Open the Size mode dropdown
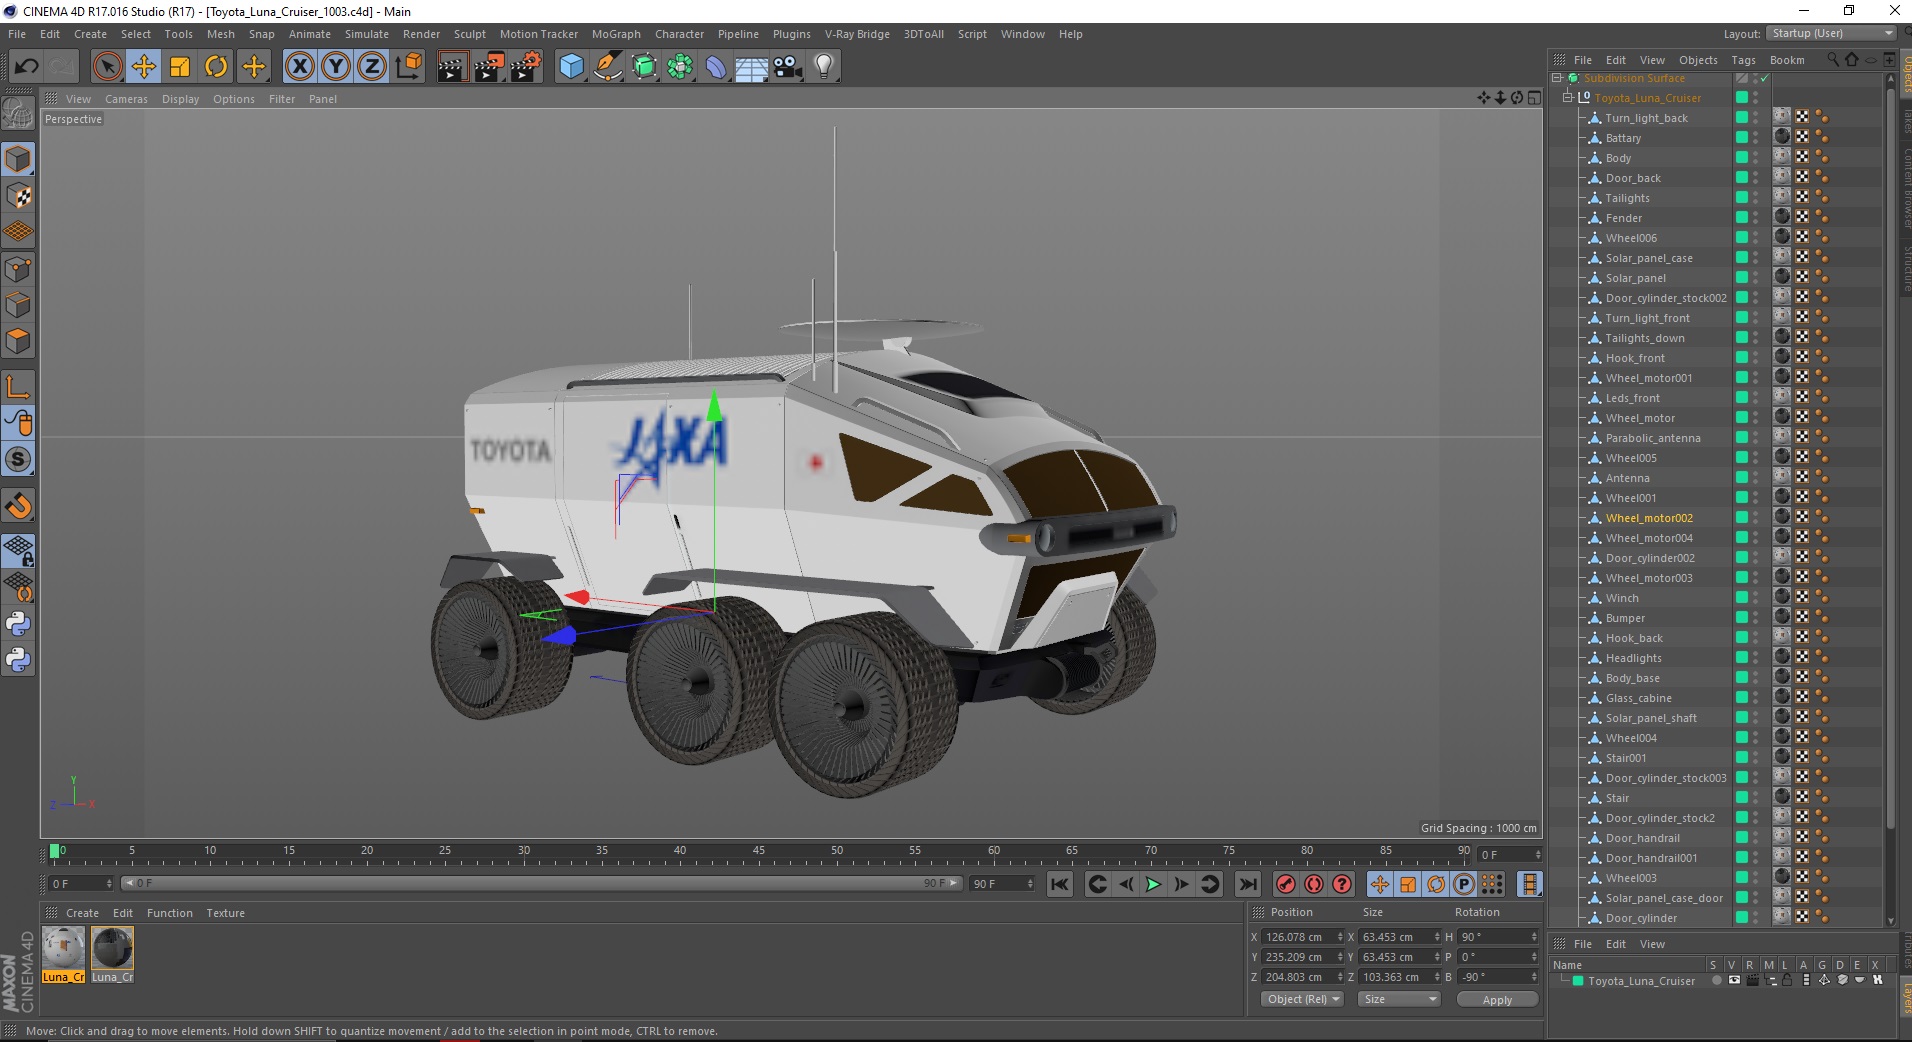Screen dimensions: 1912x1042 pyautogui.click(x=1398, y=999)
